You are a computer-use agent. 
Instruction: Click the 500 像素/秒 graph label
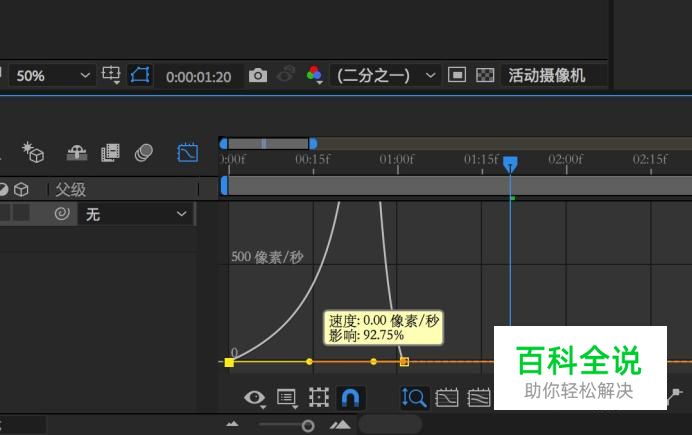coord(267,257)
